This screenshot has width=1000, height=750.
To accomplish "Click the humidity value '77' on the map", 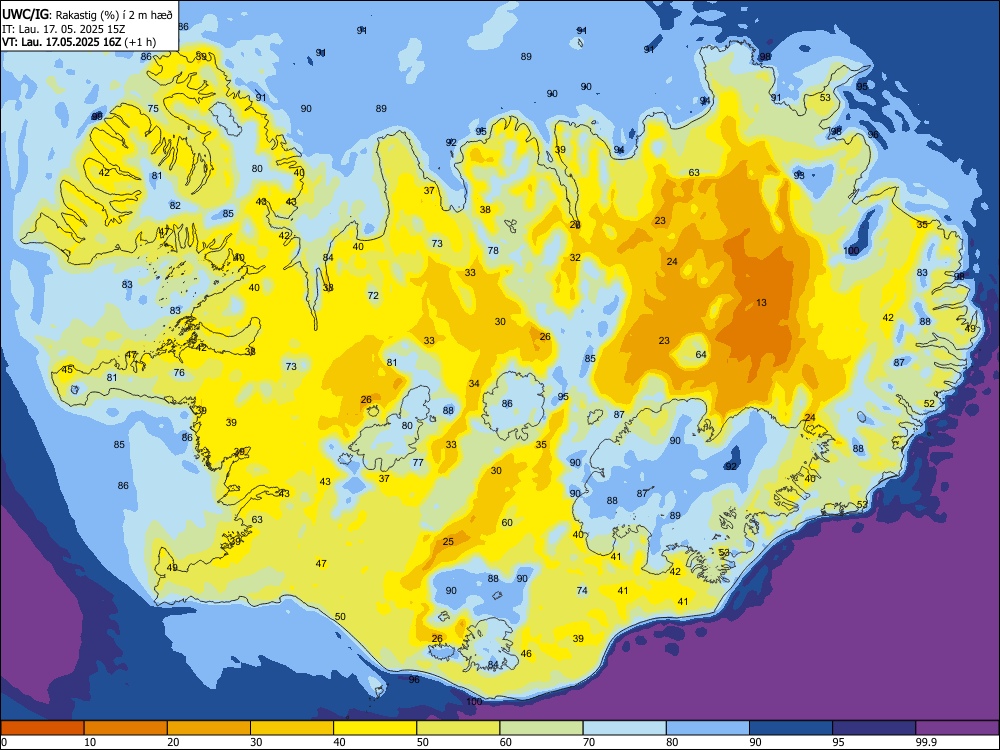I will (418, 462).
